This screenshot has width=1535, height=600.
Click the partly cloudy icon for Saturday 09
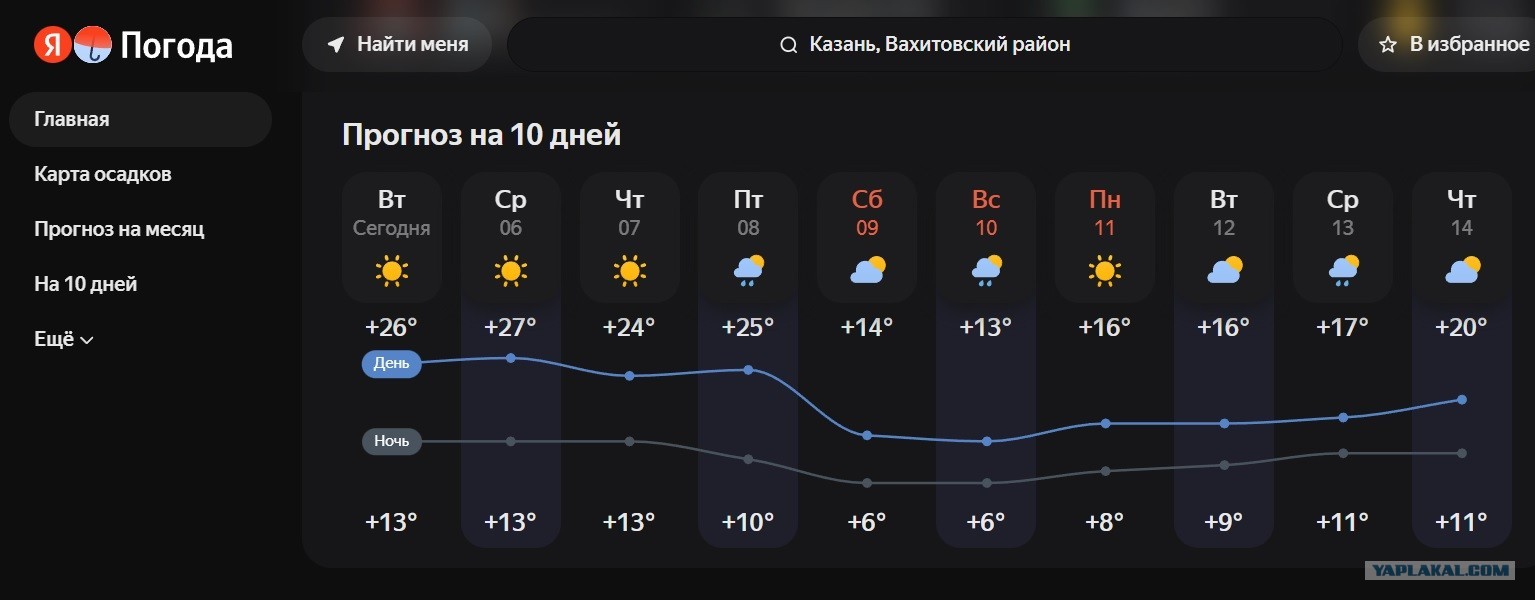tap(867, 270)
